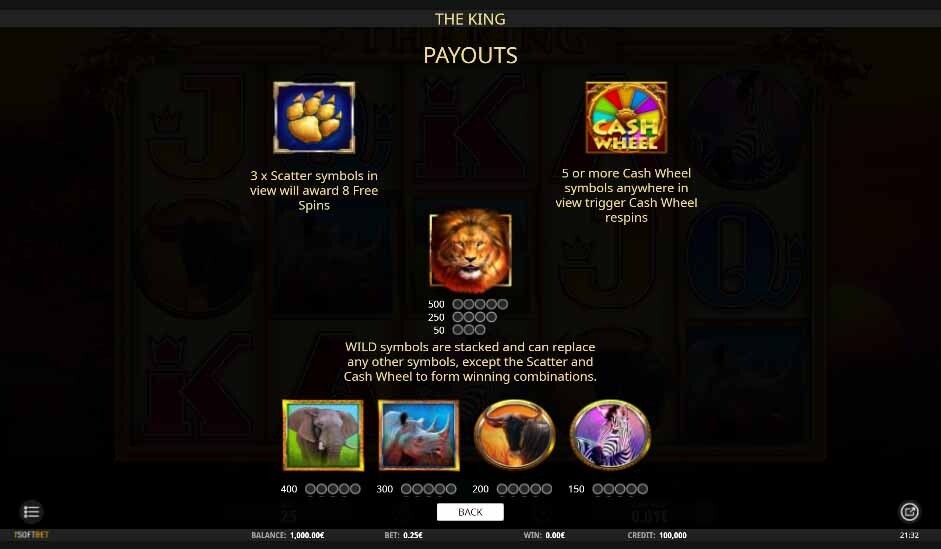The height and width of the screenshot is (549, 941).
Task: Click the balance amount 1,000.00€
Action: 307,535
